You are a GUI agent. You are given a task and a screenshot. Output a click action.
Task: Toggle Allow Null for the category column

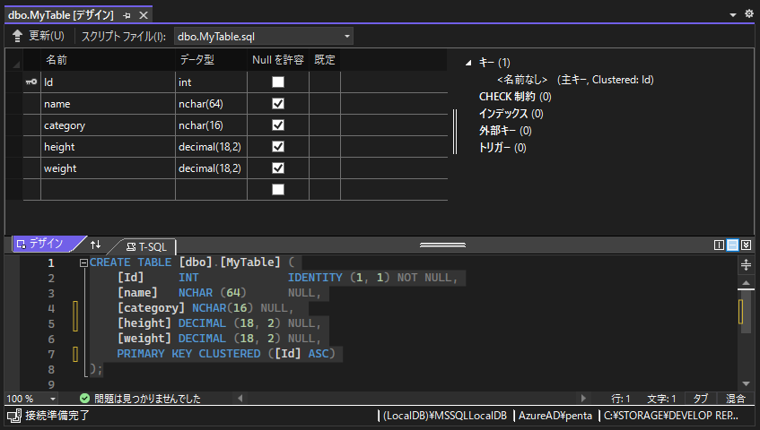[278, 125]
